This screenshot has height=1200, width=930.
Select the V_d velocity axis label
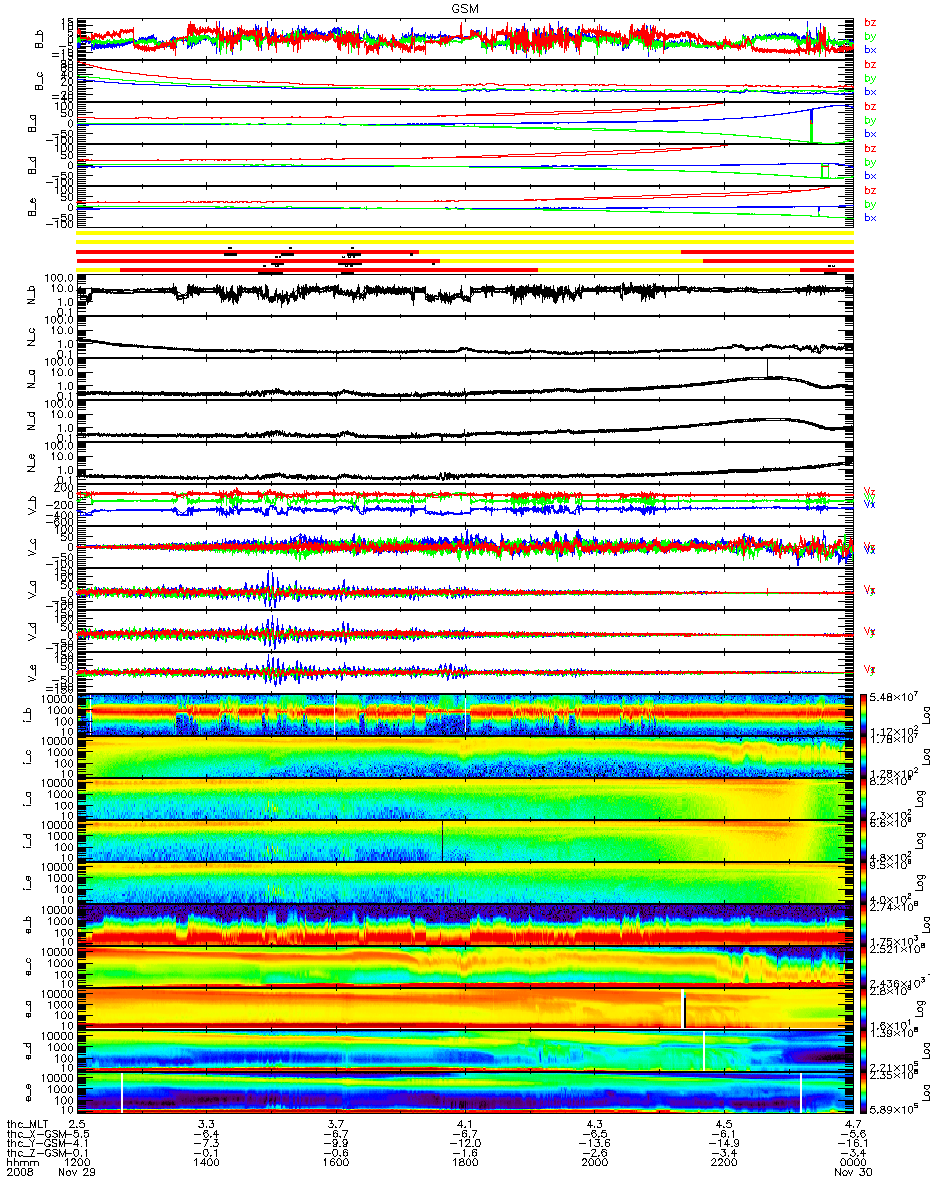click(30, 631)
